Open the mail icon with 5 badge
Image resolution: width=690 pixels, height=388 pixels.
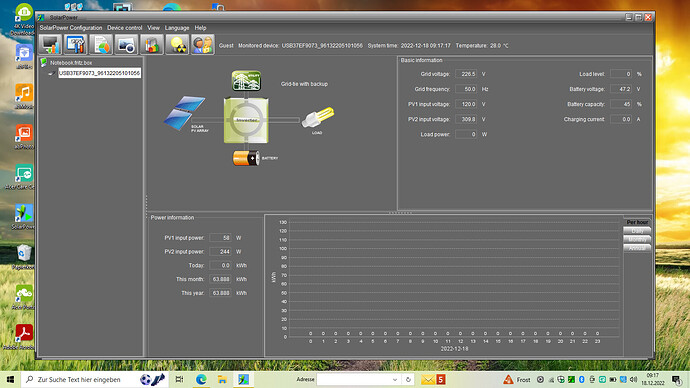(433, 379)
